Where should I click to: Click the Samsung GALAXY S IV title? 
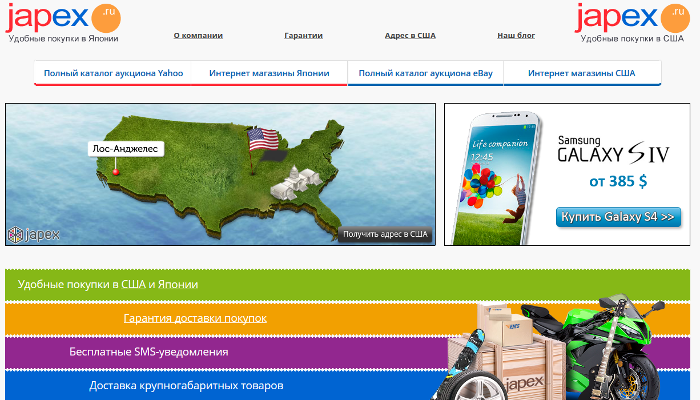[613, 150]
